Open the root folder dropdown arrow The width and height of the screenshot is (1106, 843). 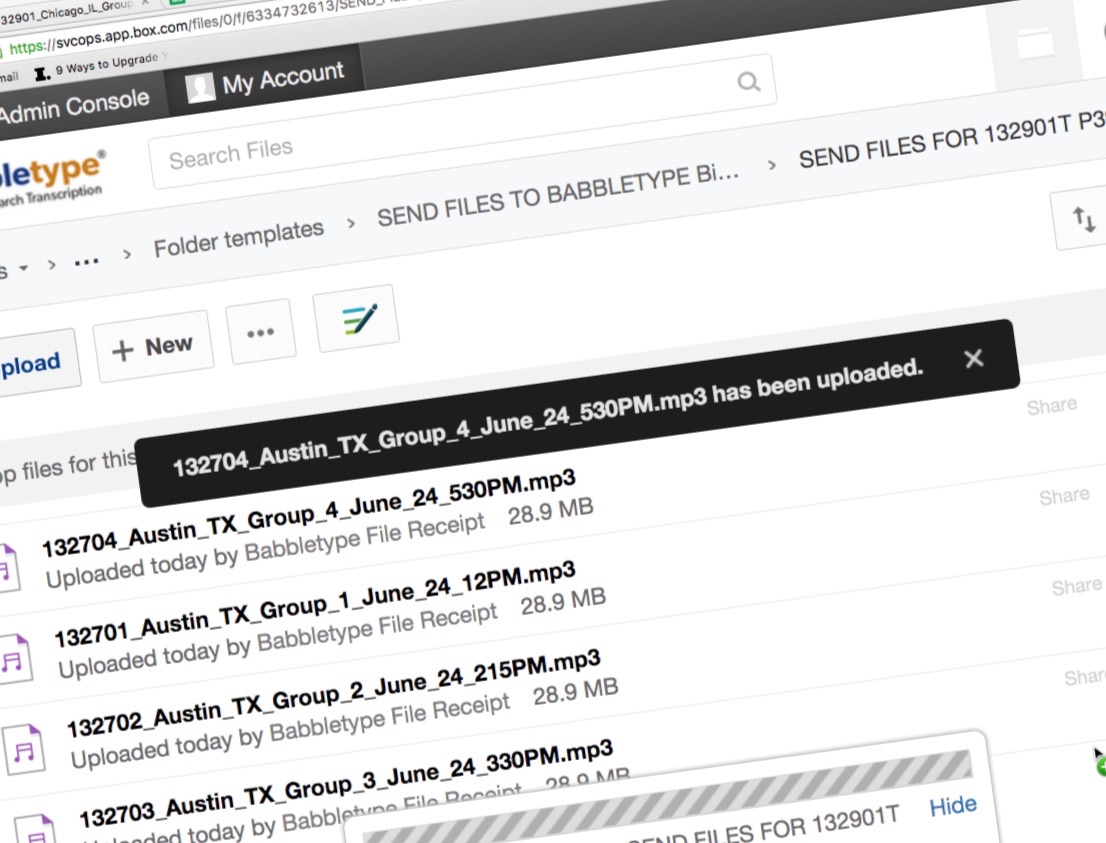point(23,268)
